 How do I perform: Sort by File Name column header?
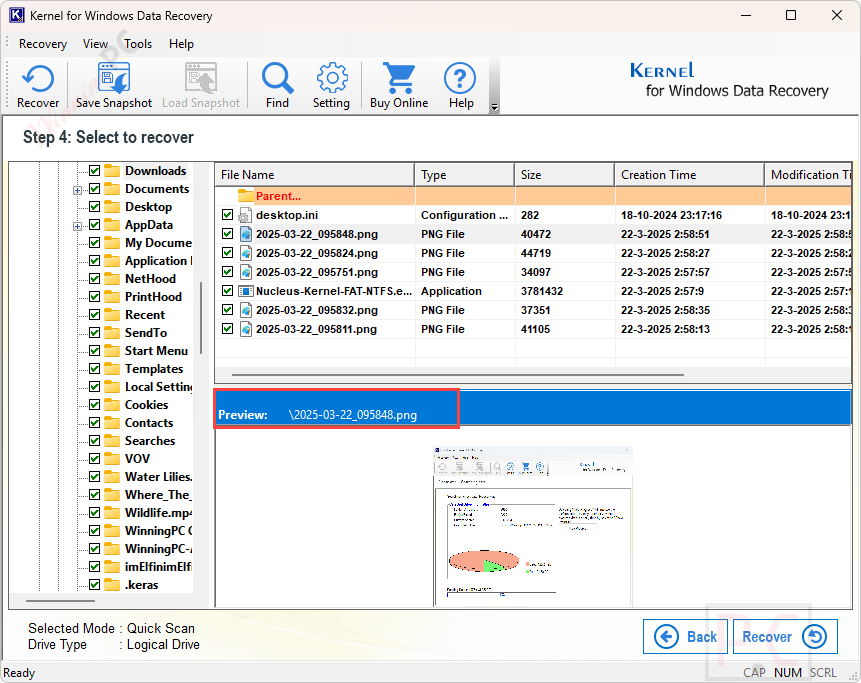(315, 175)
